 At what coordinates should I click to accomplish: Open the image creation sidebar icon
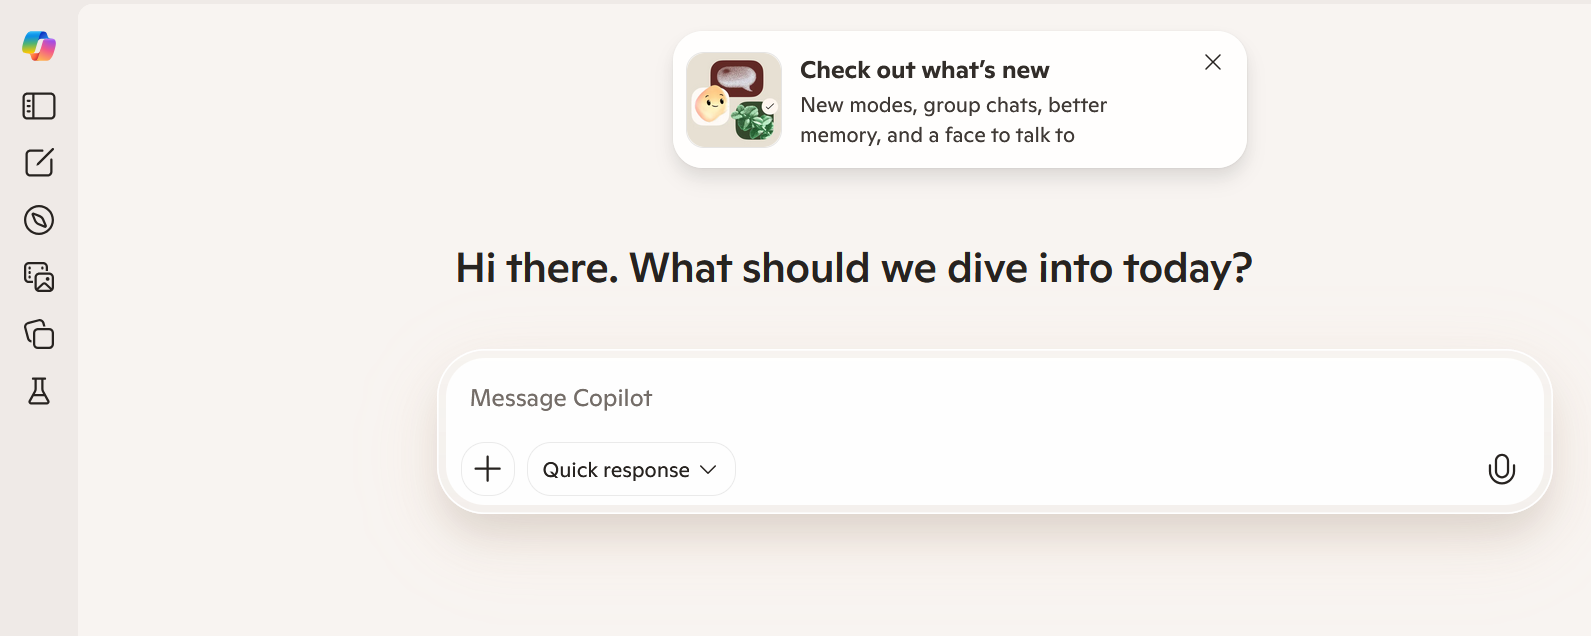tap(38, 277)
